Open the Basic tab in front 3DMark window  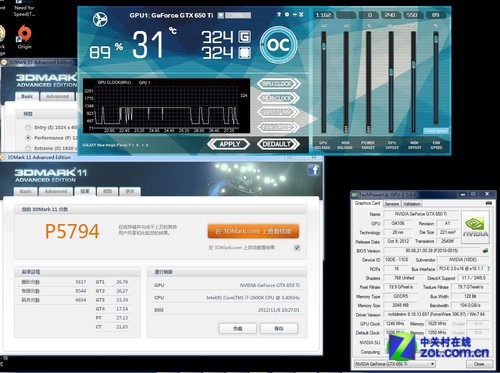pos(26,191)
